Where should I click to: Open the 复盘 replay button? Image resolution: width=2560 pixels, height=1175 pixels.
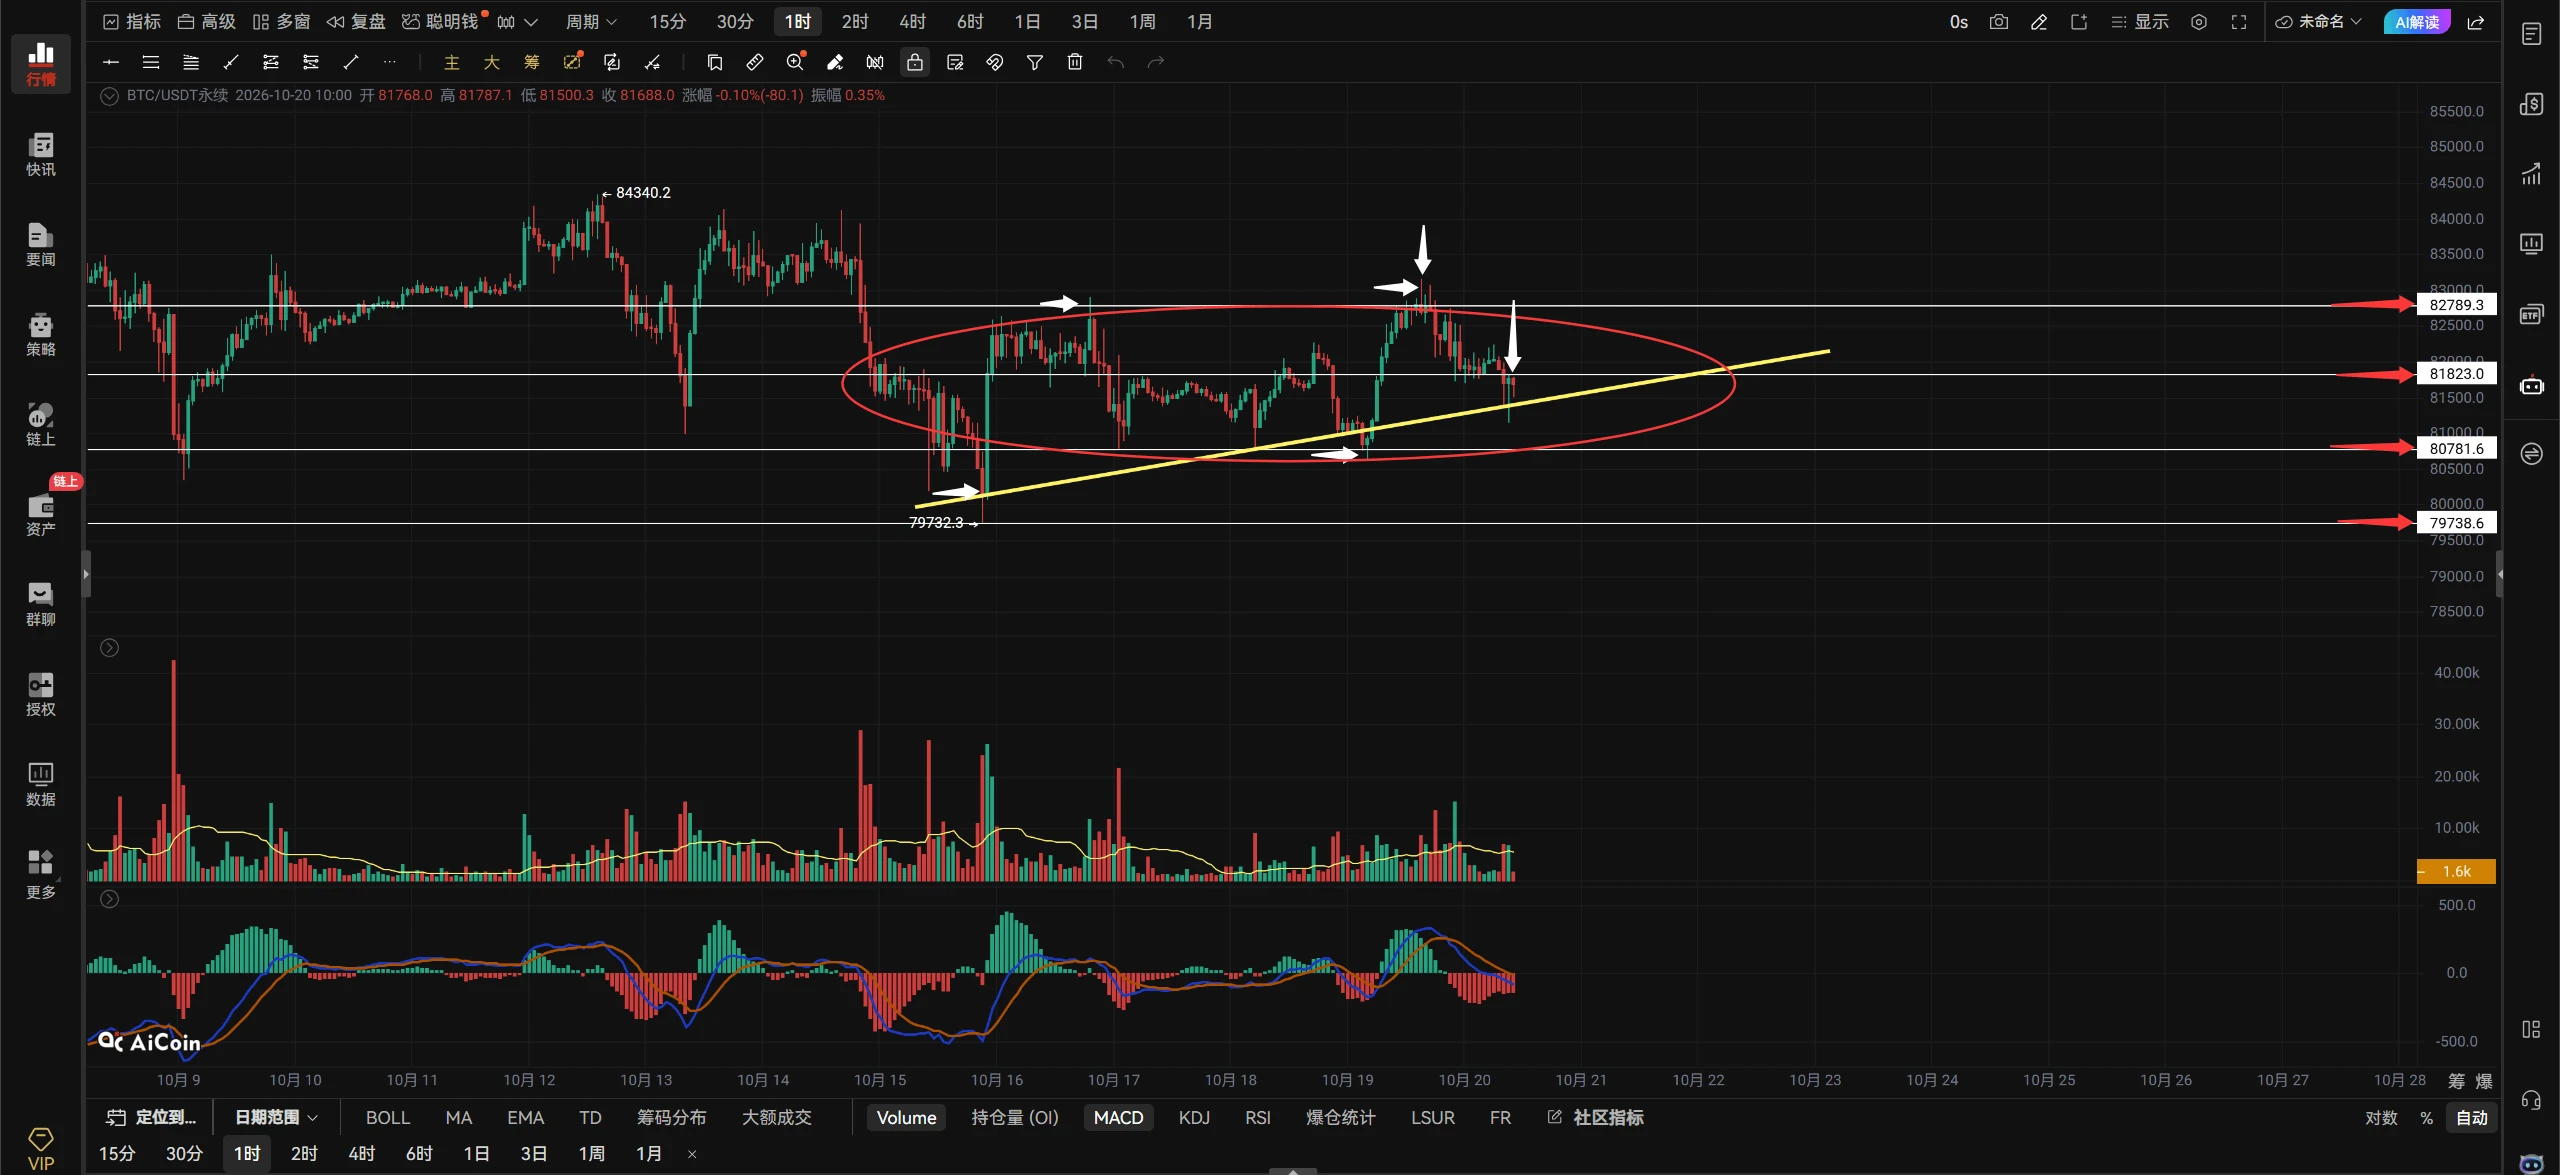(x=356, y=22)
